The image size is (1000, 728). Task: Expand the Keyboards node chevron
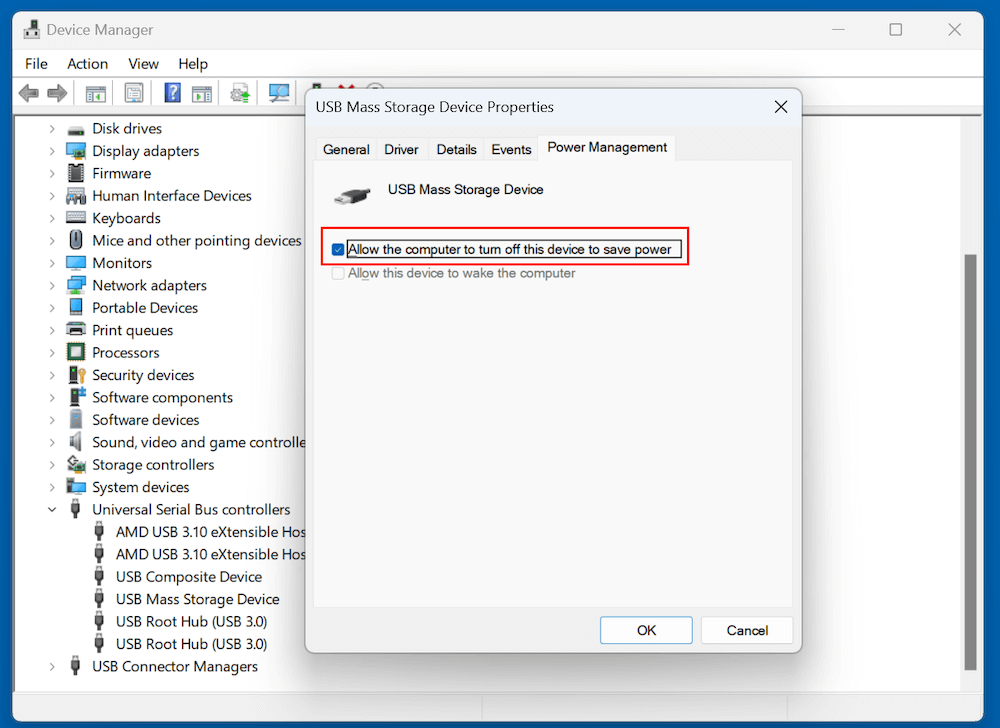(x=52, y=218)
